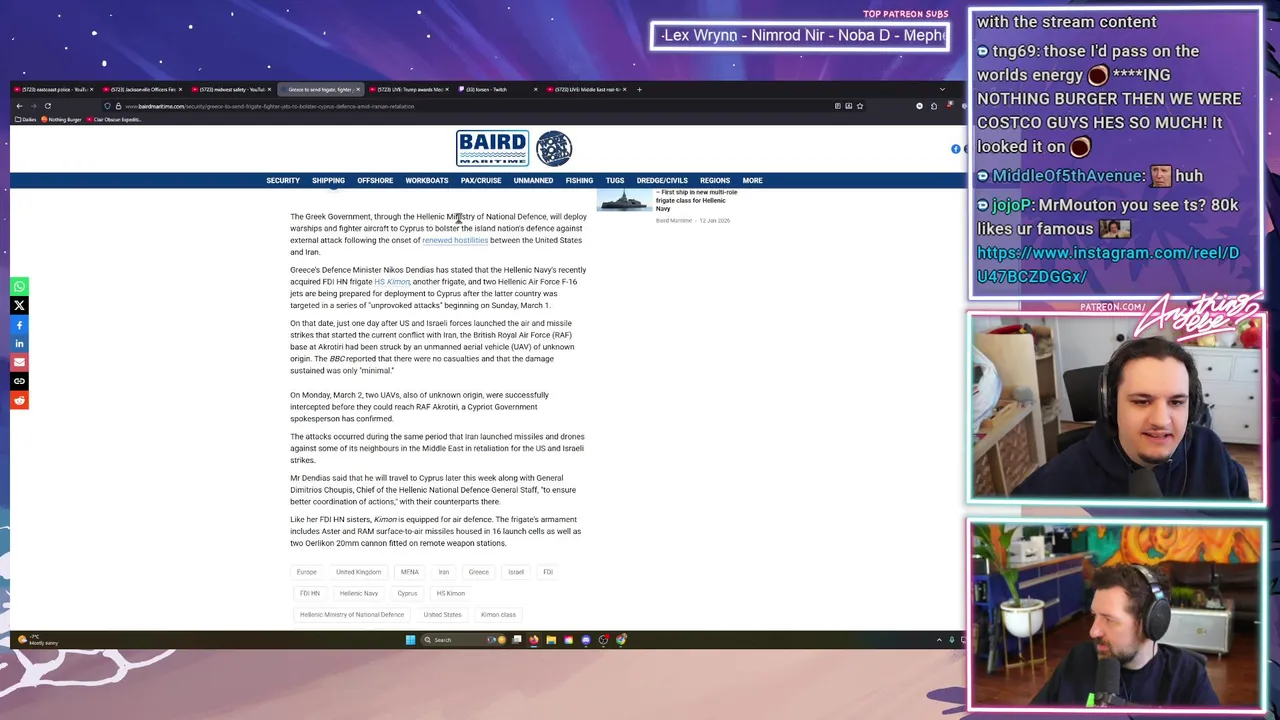
Task: Share article on X icon
Action: [x=19, y=305]
